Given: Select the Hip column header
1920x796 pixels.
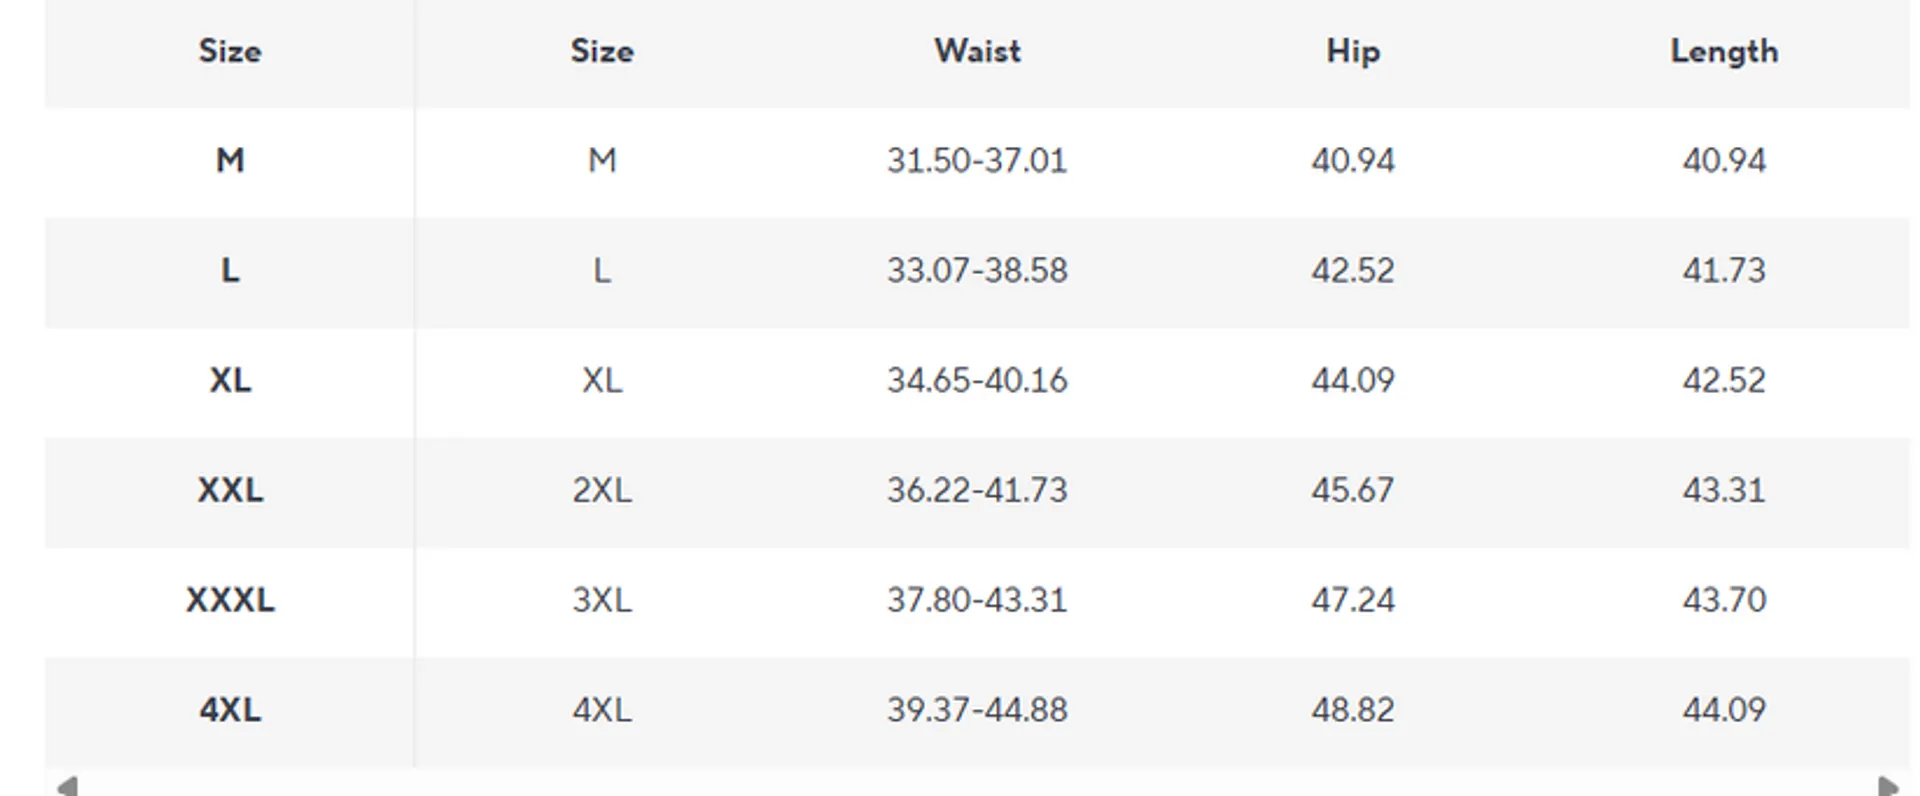Looking at the screenshot, I should click(x=1352, y=51).
